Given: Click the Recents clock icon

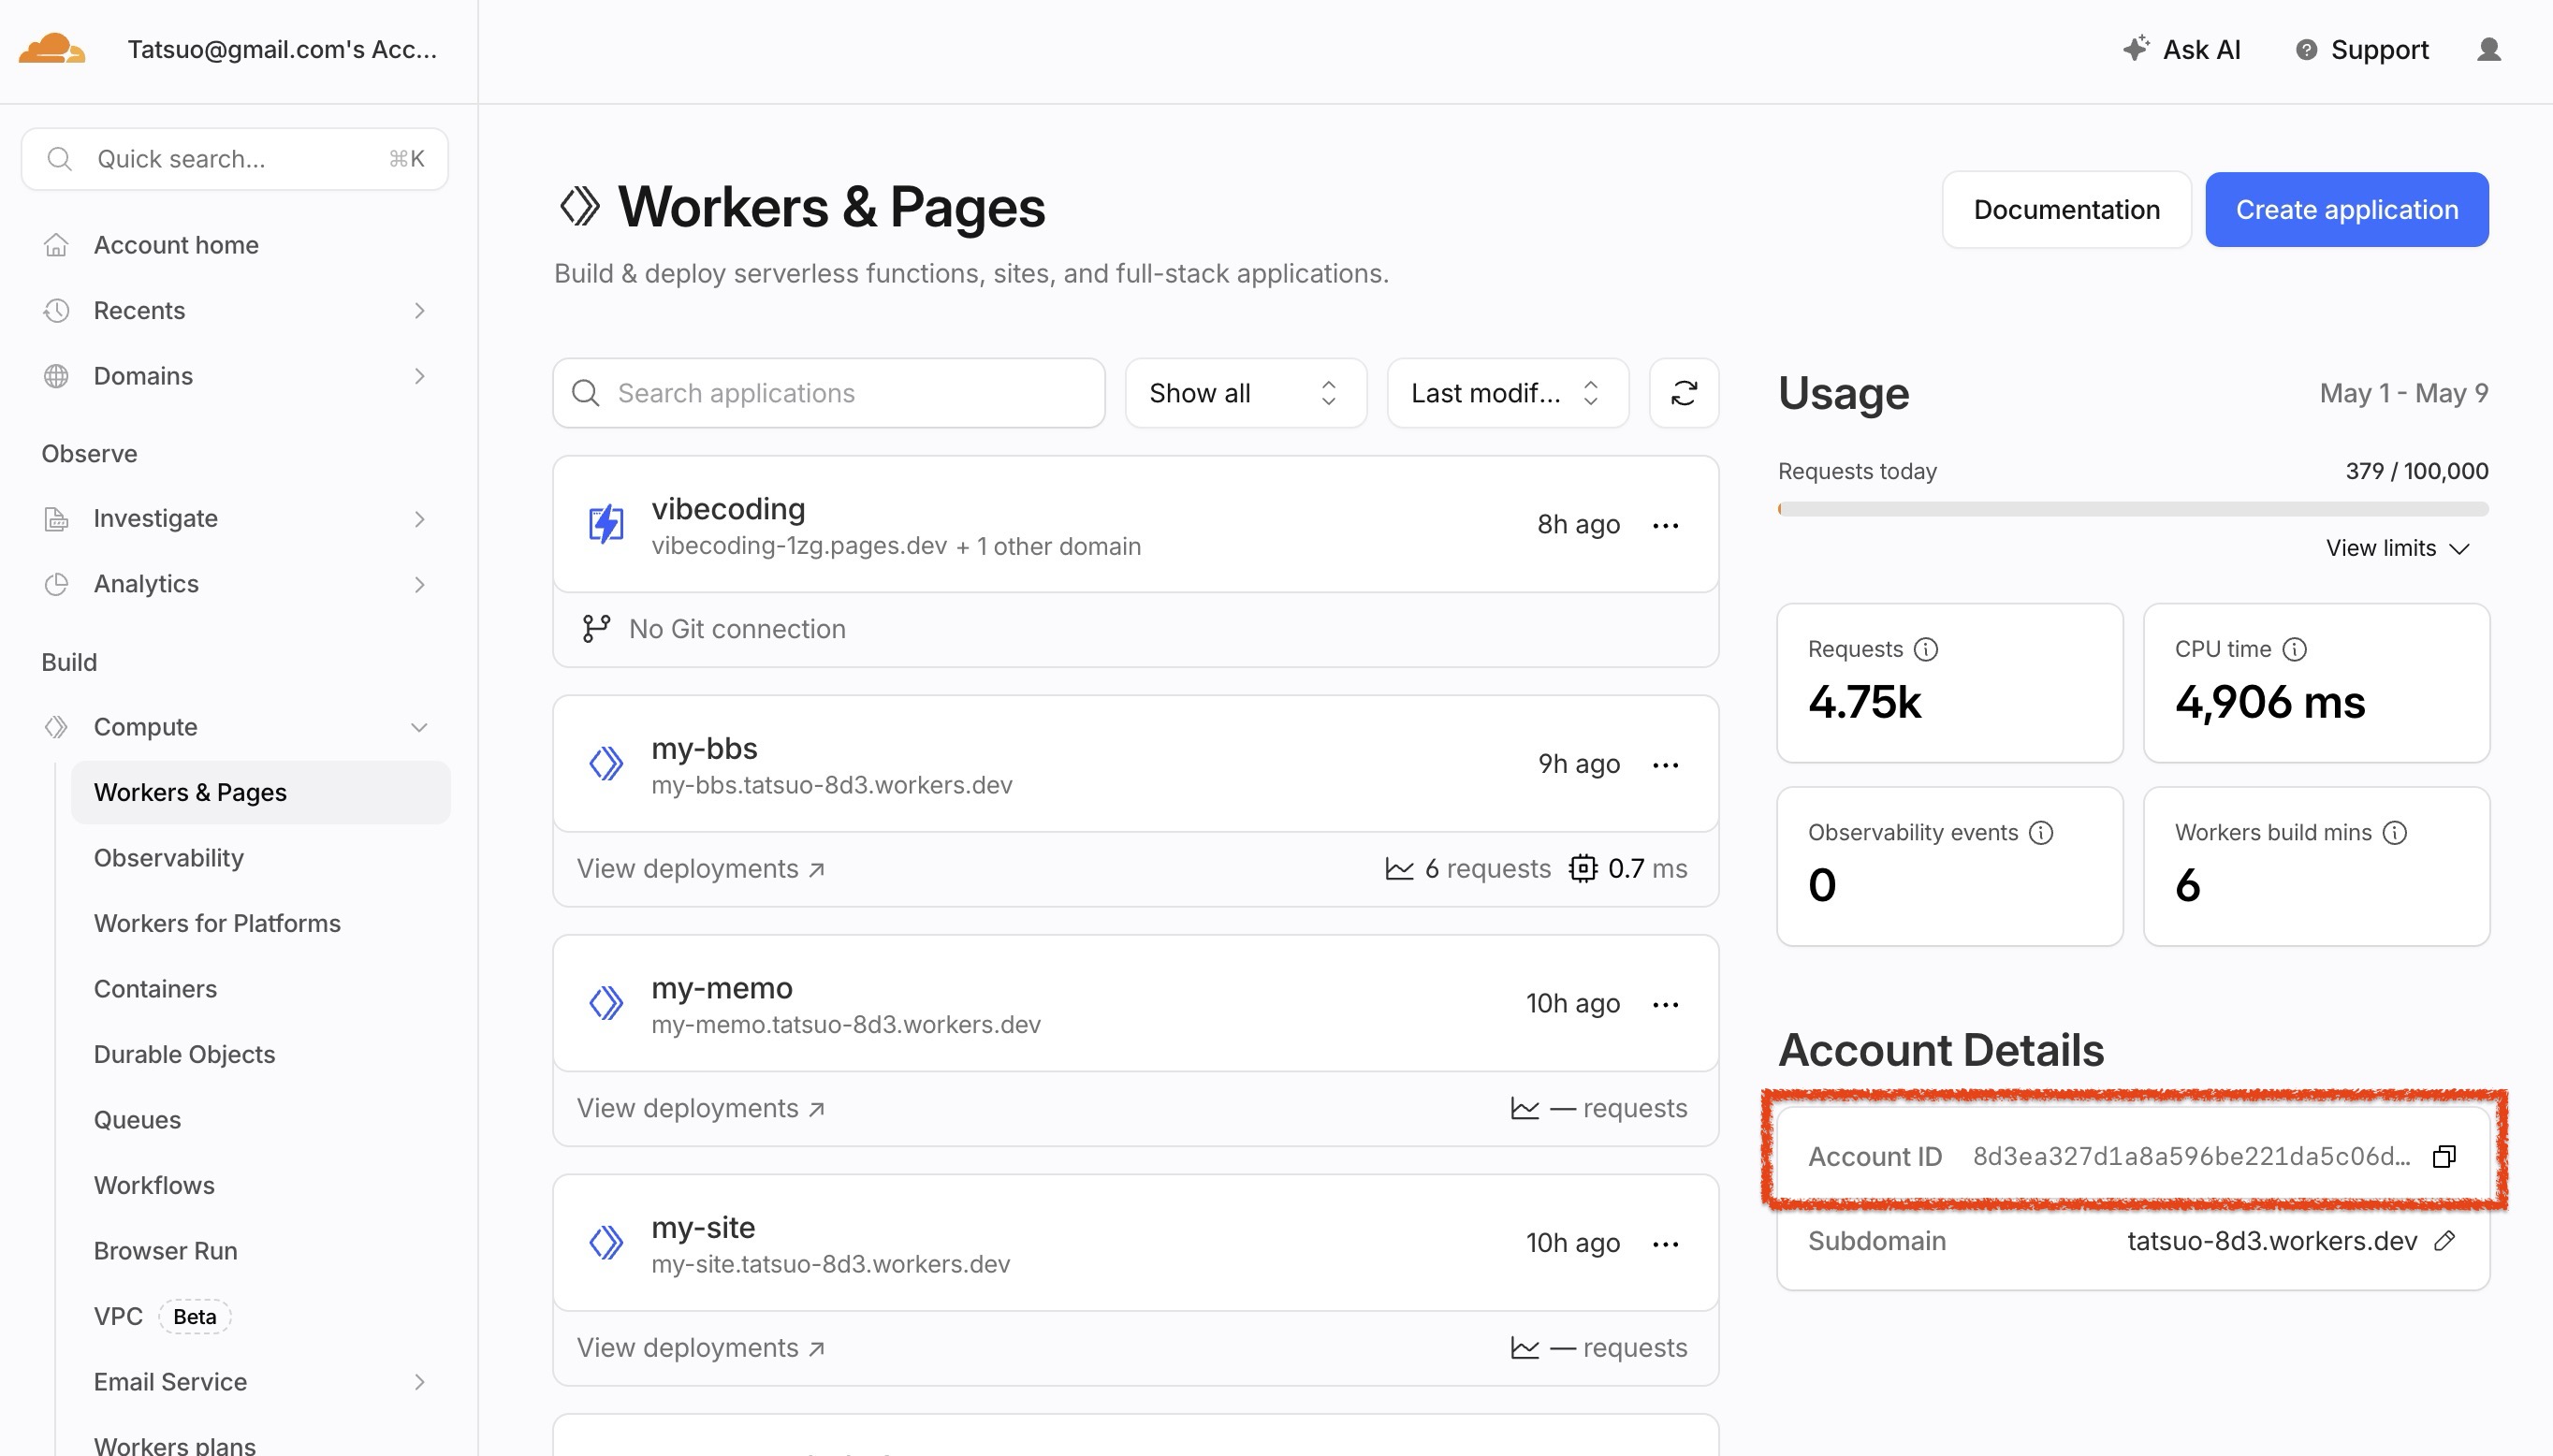Looking at the screenshot, I should (x=56, y=311).
